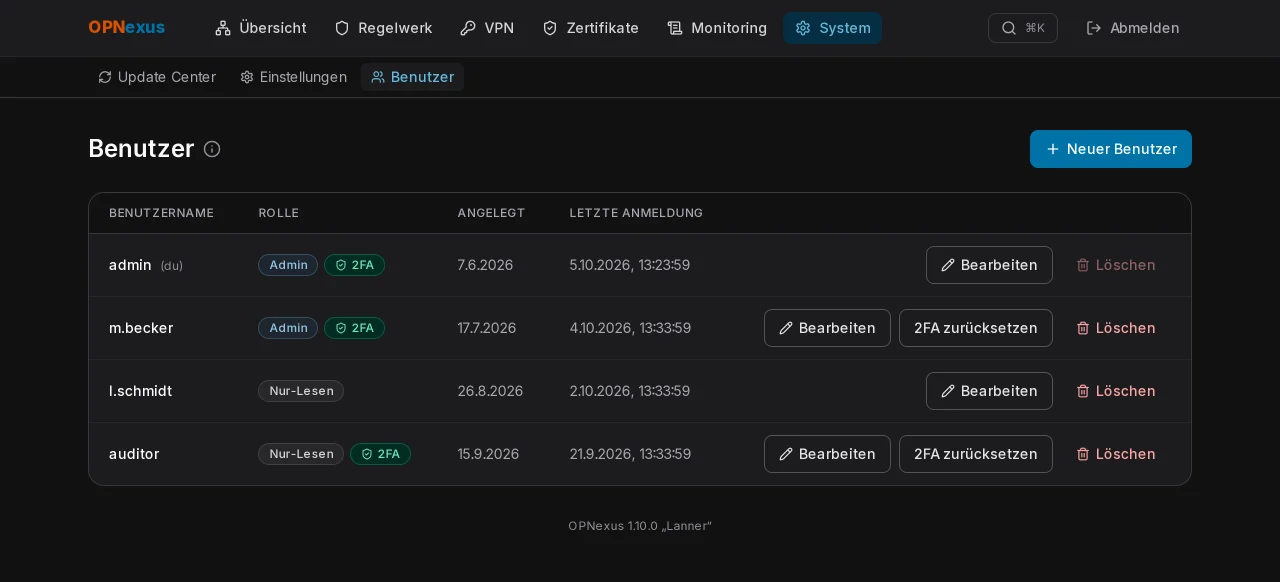Click the Admin role badge for m.becker
This screenshot has width=1280, height=582.
tap(288, 328)
